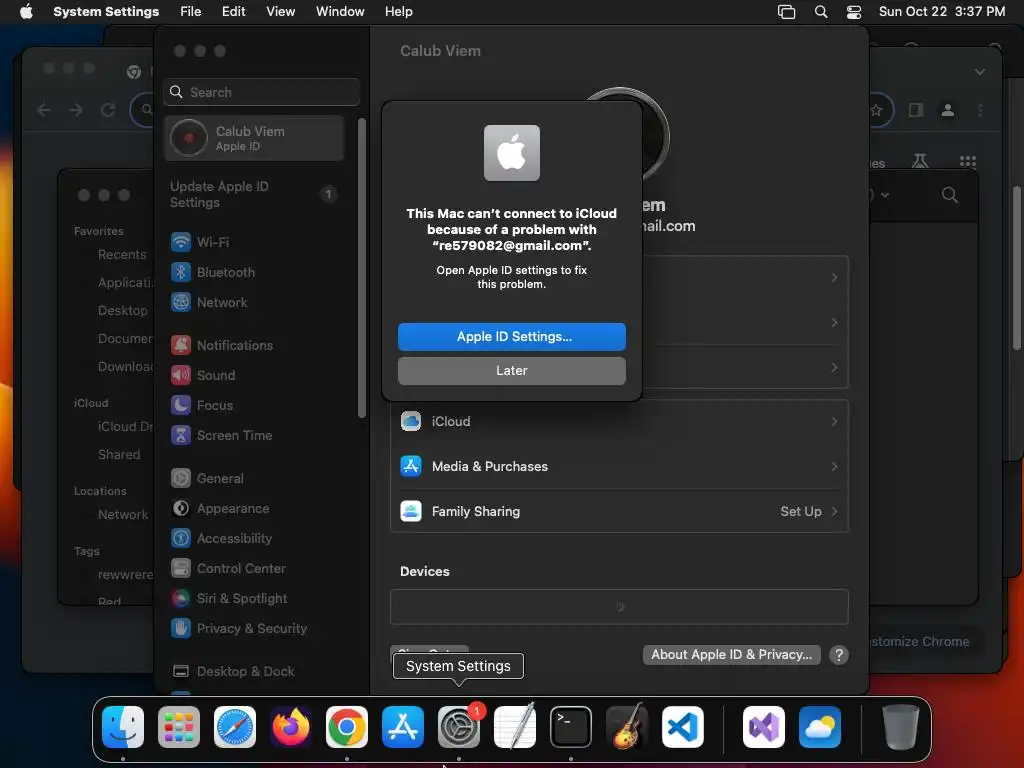Open the Screen Time hourglass icon
The image size is (1024, 768).
[181, 435]
